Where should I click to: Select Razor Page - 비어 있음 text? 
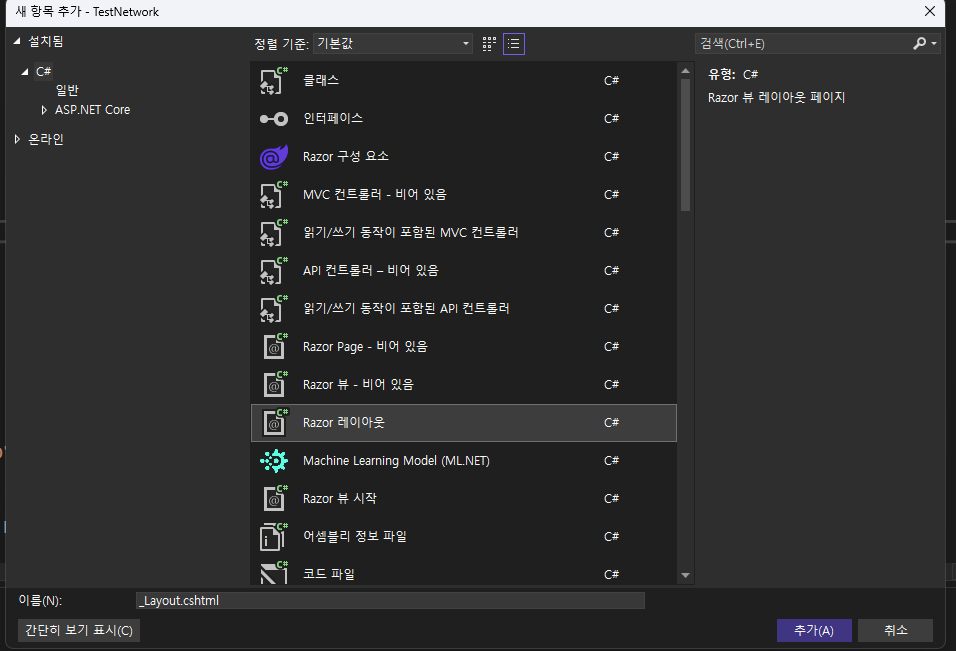[365, 346]
